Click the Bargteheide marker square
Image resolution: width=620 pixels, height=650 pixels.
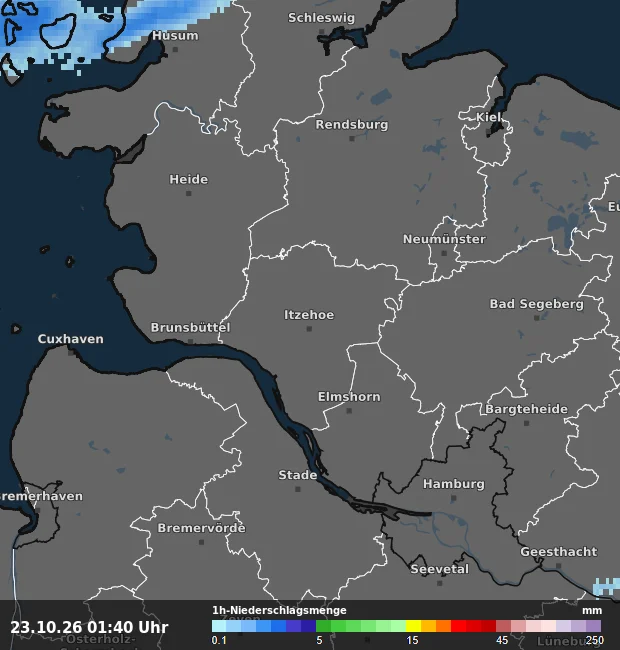(526, 423)
